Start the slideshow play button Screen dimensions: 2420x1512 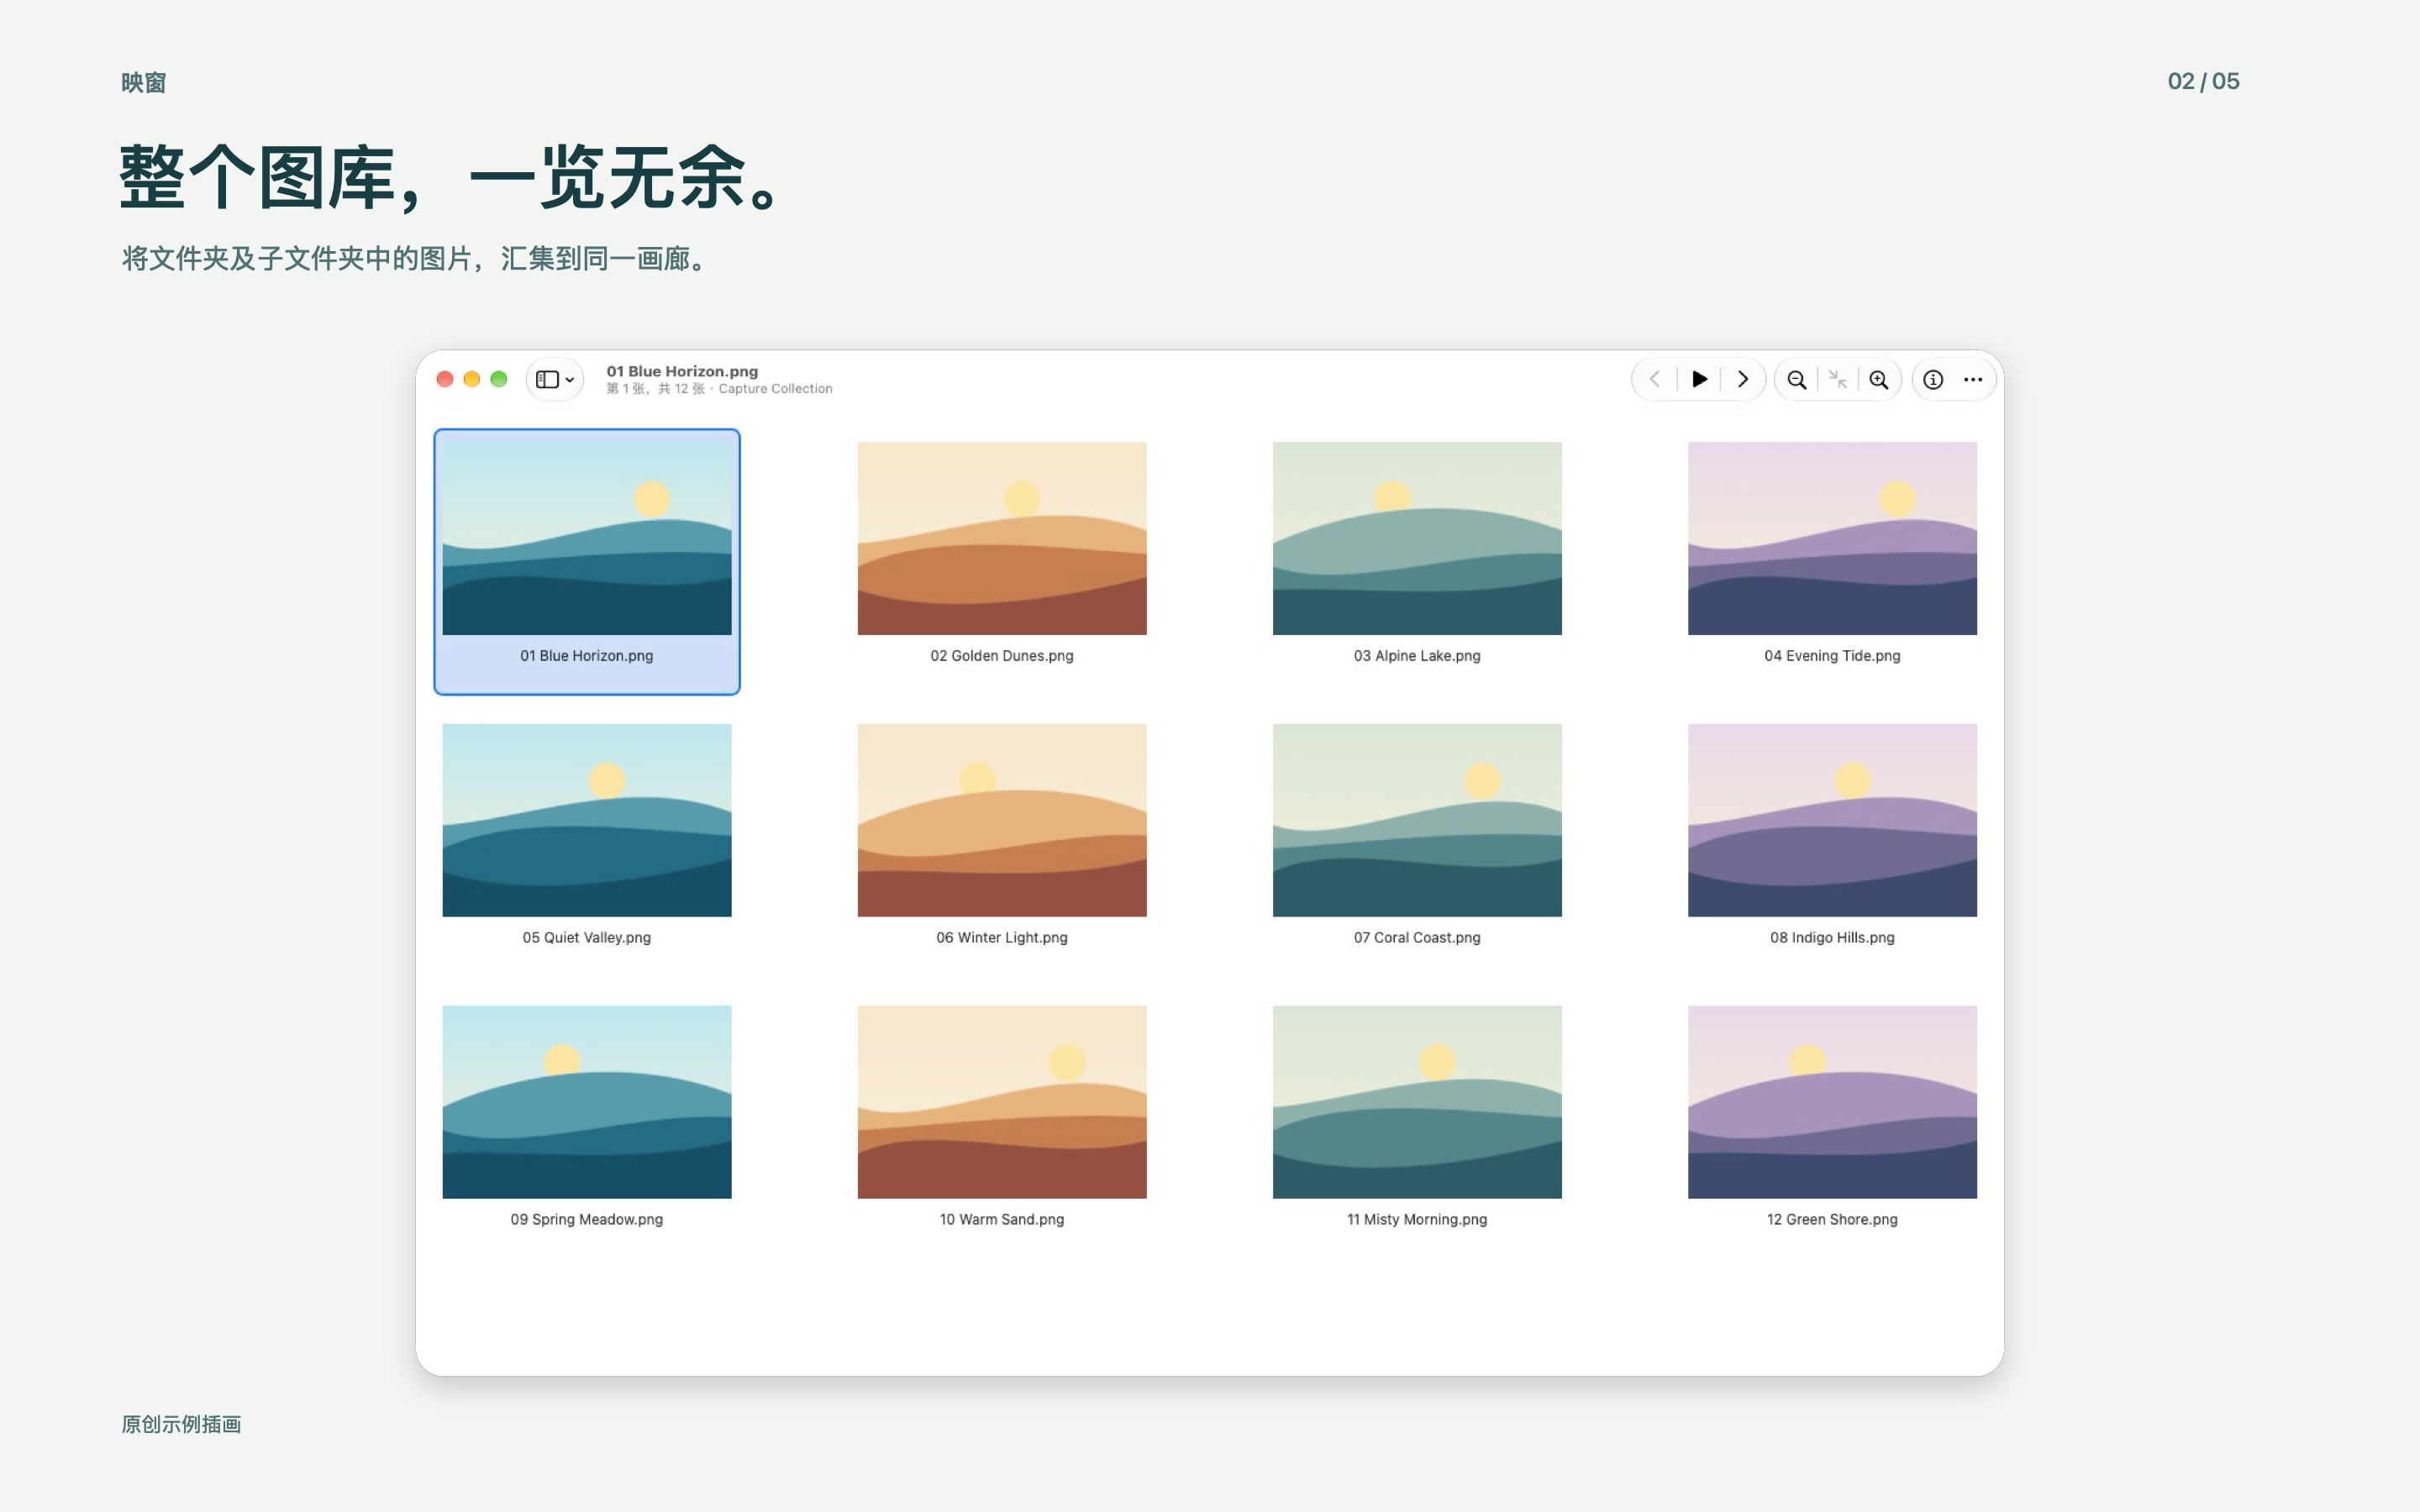1699,380
